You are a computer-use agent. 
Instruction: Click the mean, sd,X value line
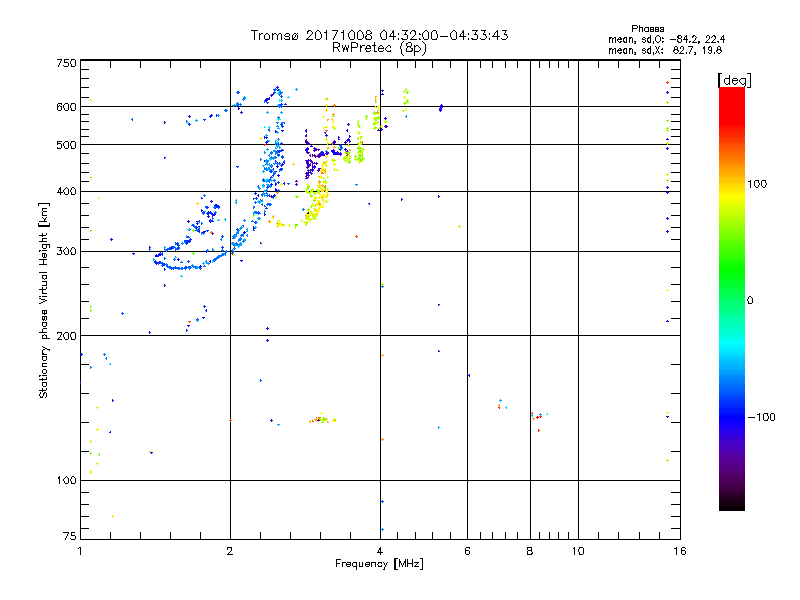(665, 50)
